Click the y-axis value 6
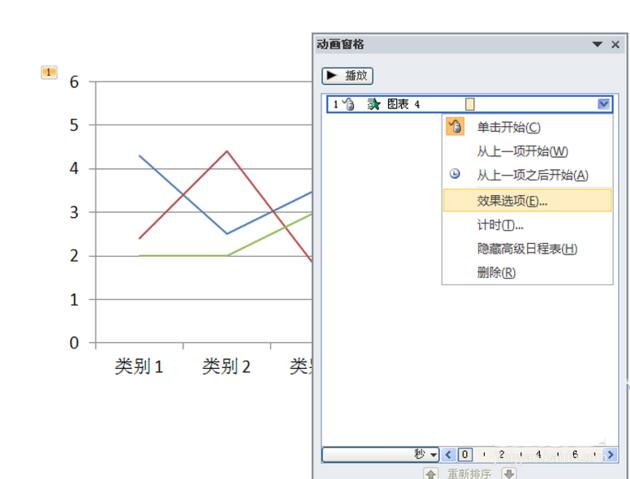The height and width of the screenshot is (479, 630). (x=74, y=82)
